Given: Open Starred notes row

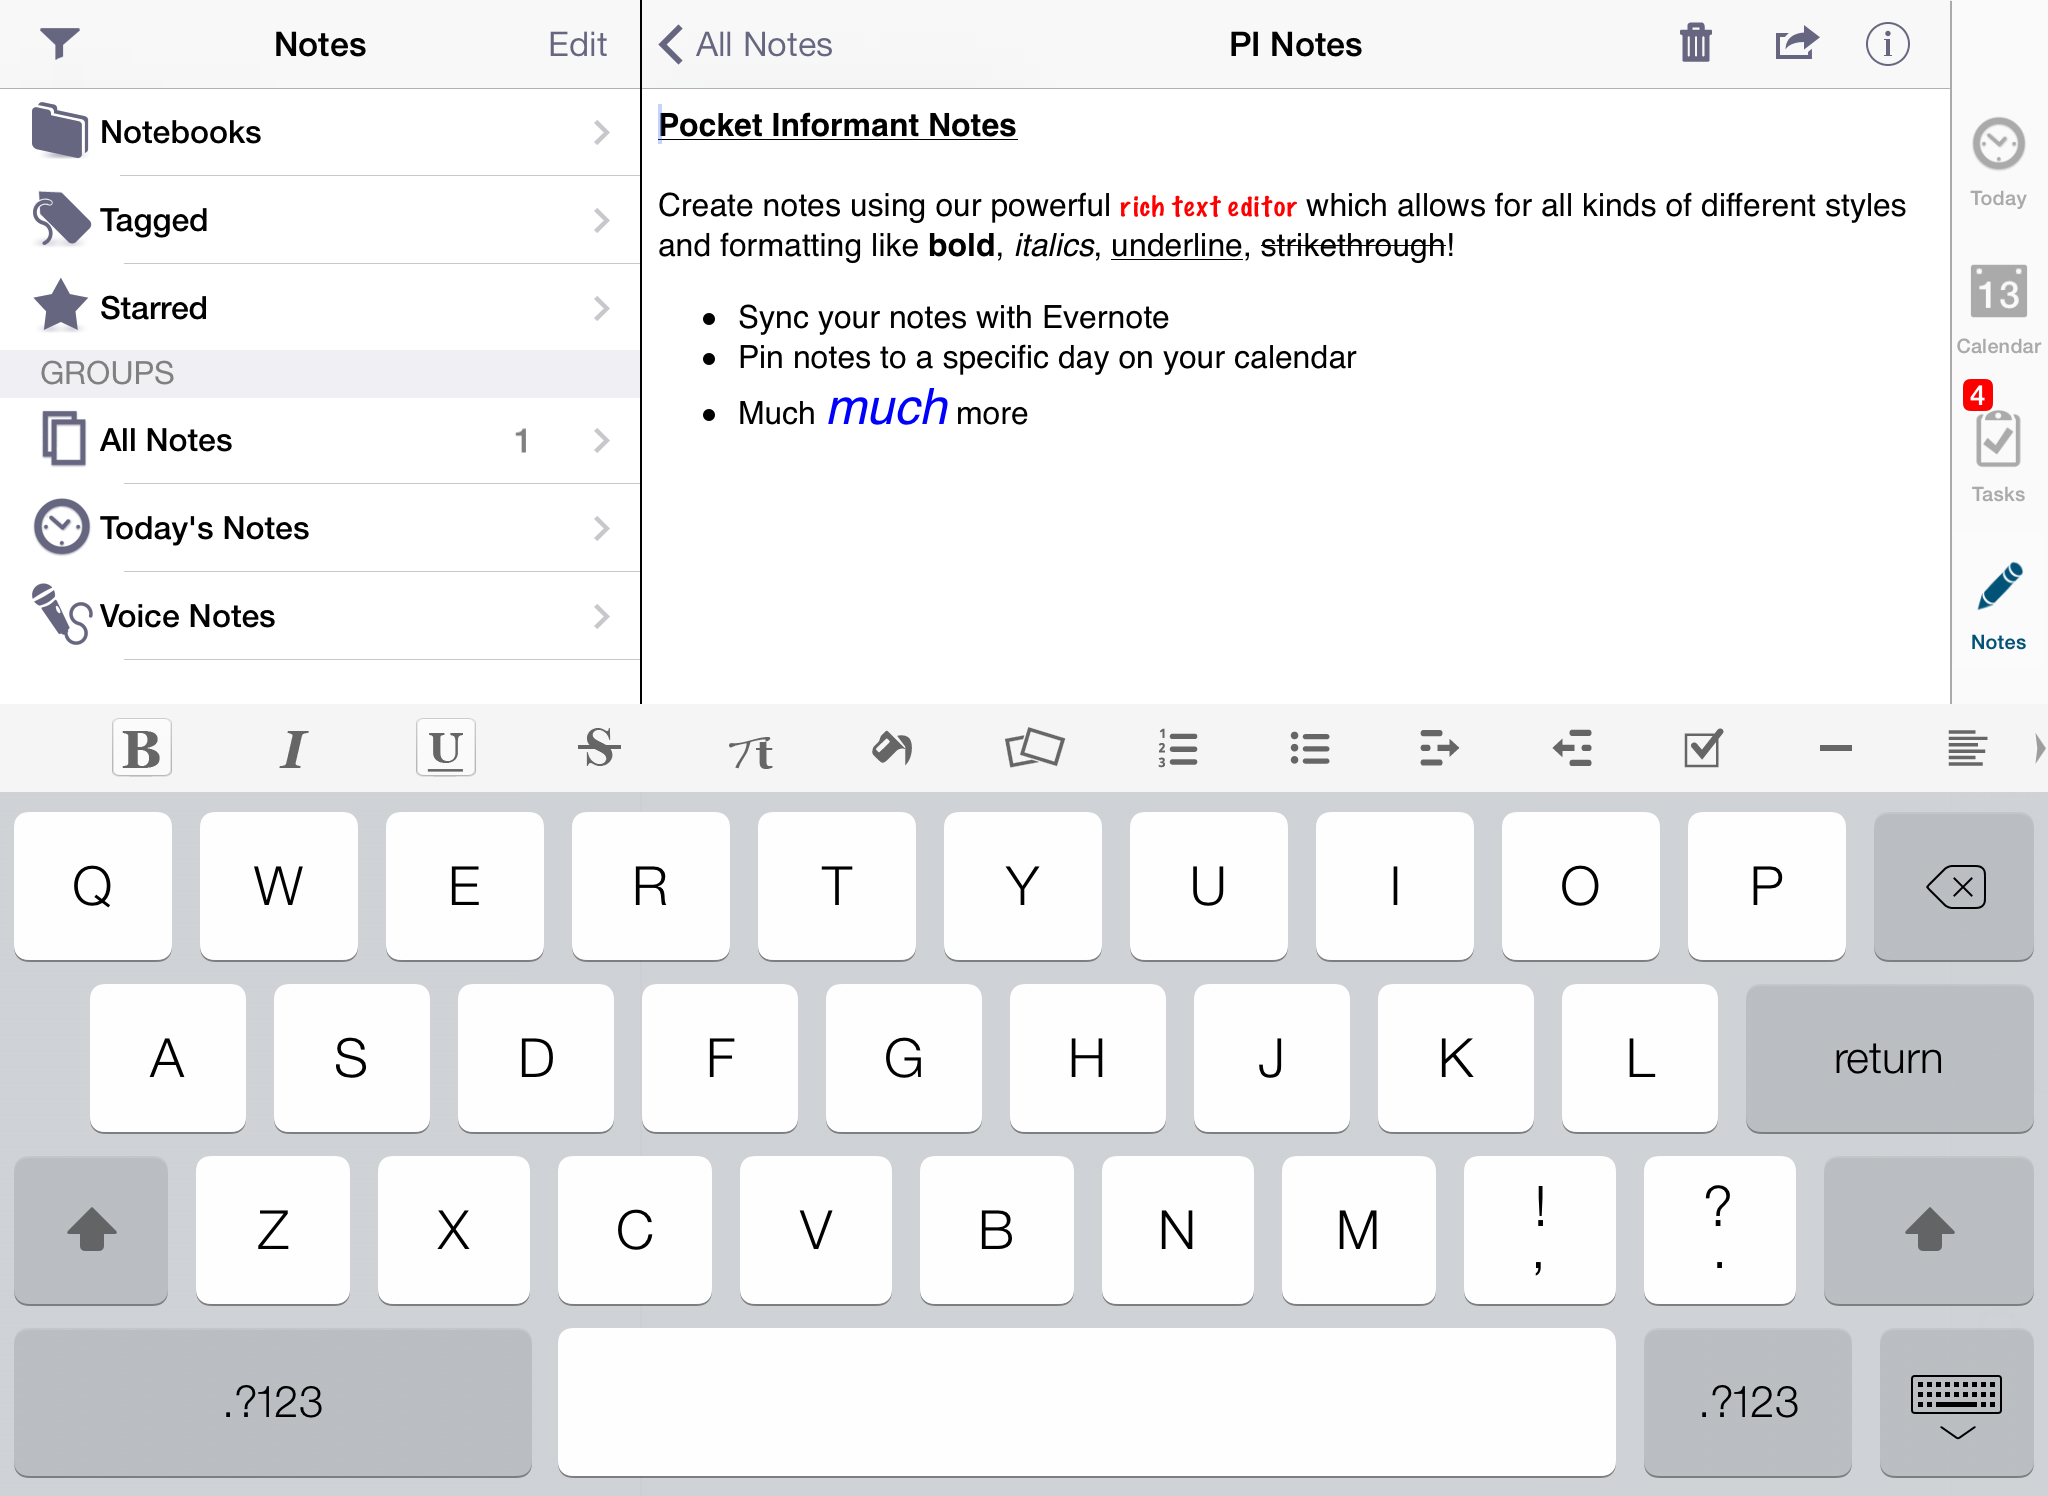Looking at the screenshot, I should (x=320, y=308).
